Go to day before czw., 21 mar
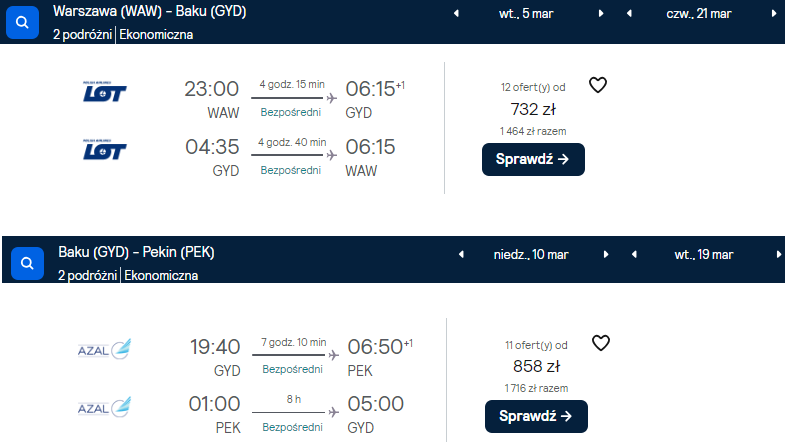This screenshot has width=785, height=442. (629, 14)
